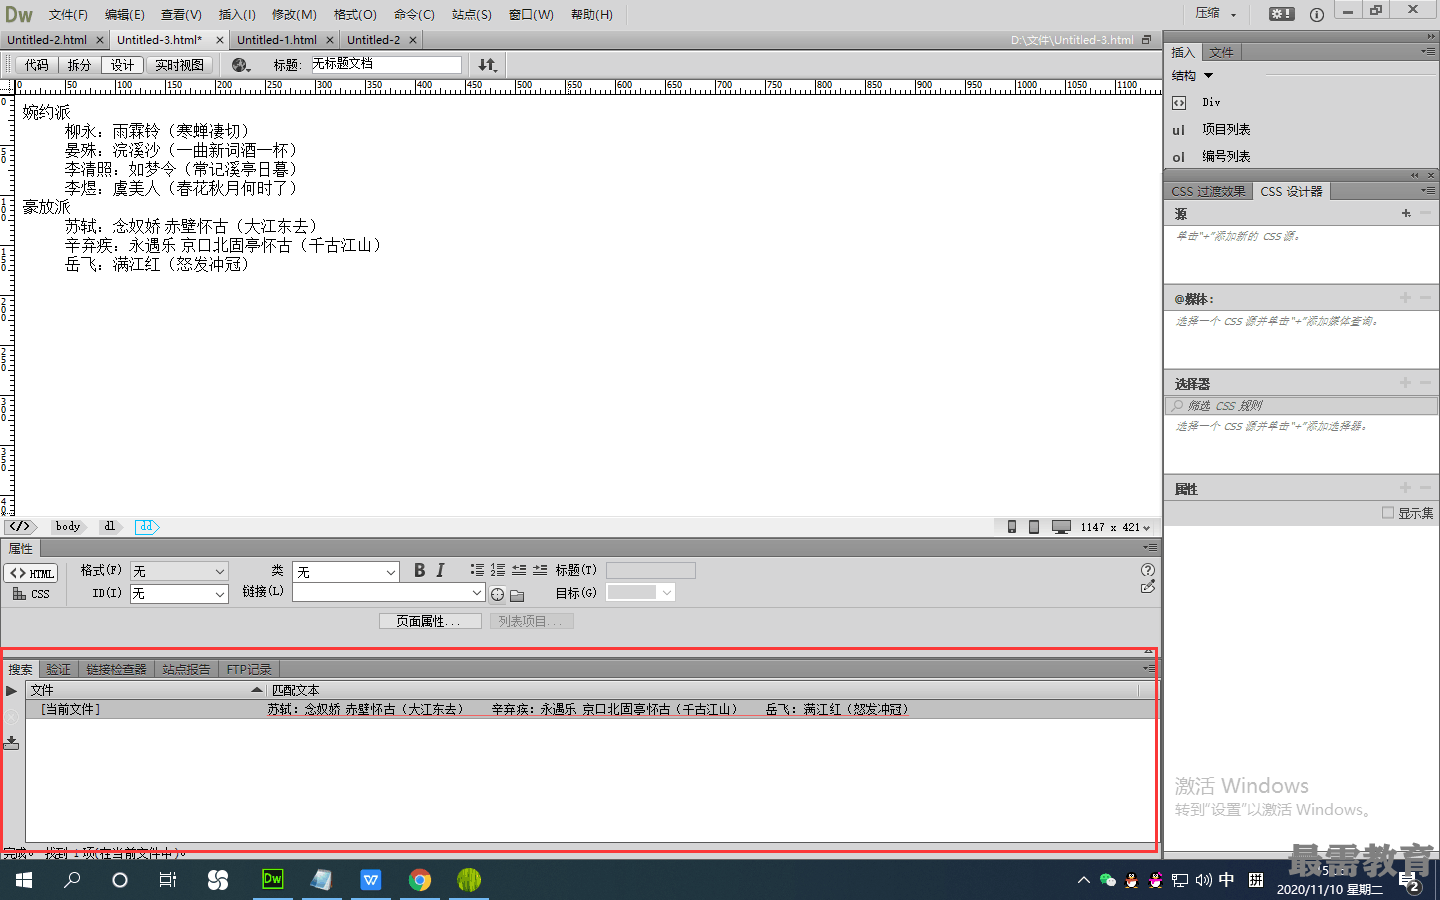Switch to 拆分 split view
This screenshot has height=900, width=1440.
point(79,65)
